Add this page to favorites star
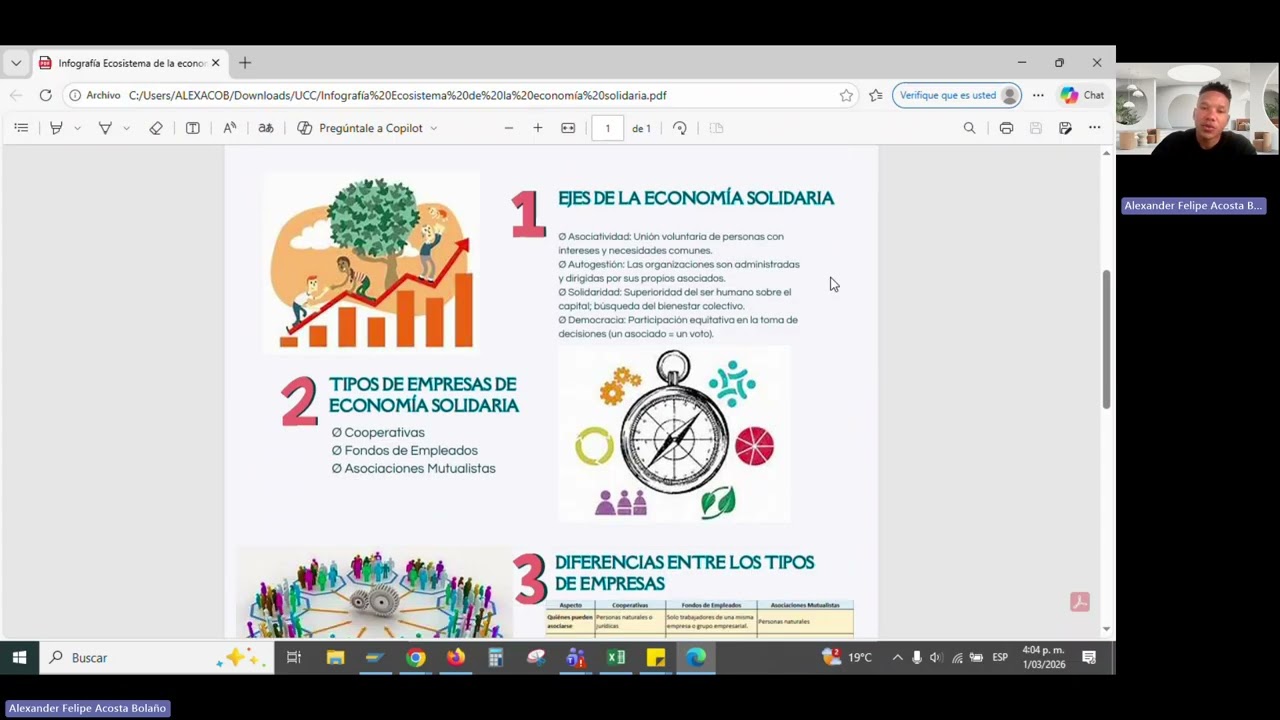The image size is (1280, 720). tap(846, 95)
